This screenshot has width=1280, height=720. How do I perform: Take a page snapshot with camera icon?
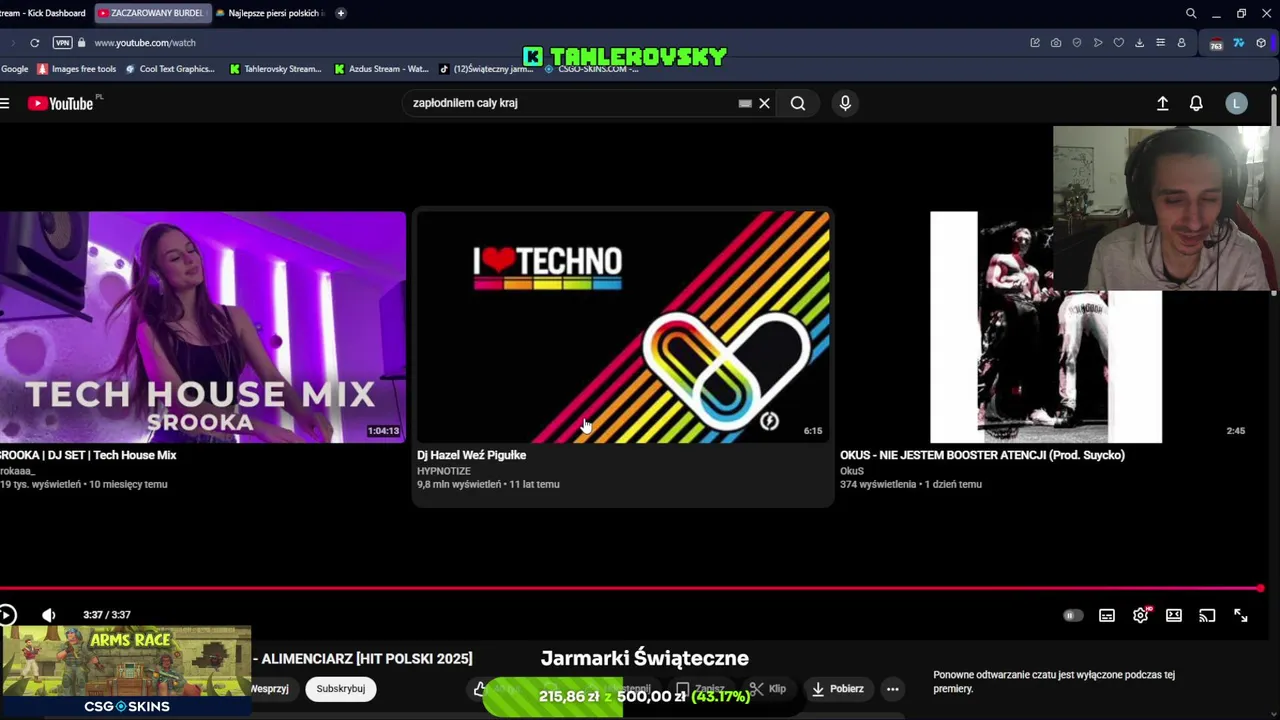[x=1056, y=43]
